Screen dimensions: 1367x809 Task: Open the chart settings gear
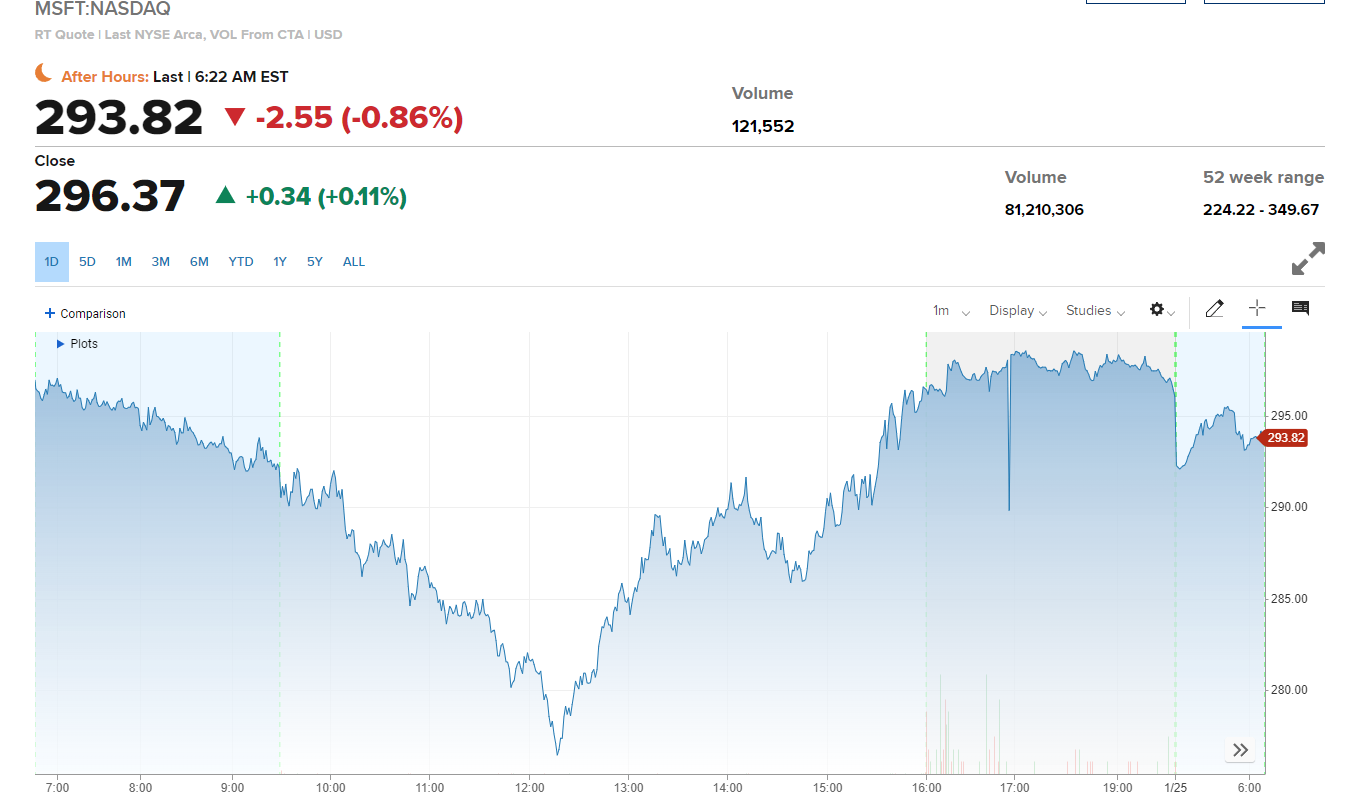(x=1162, y=311)
